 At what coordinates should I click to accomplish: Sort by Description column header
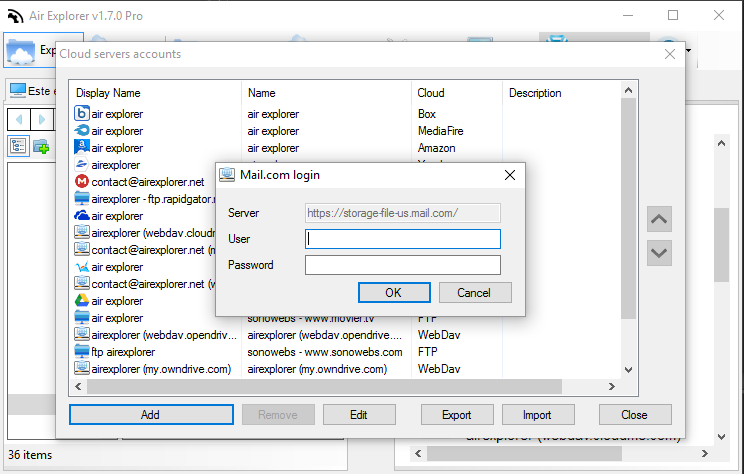[x=561, y=93]
